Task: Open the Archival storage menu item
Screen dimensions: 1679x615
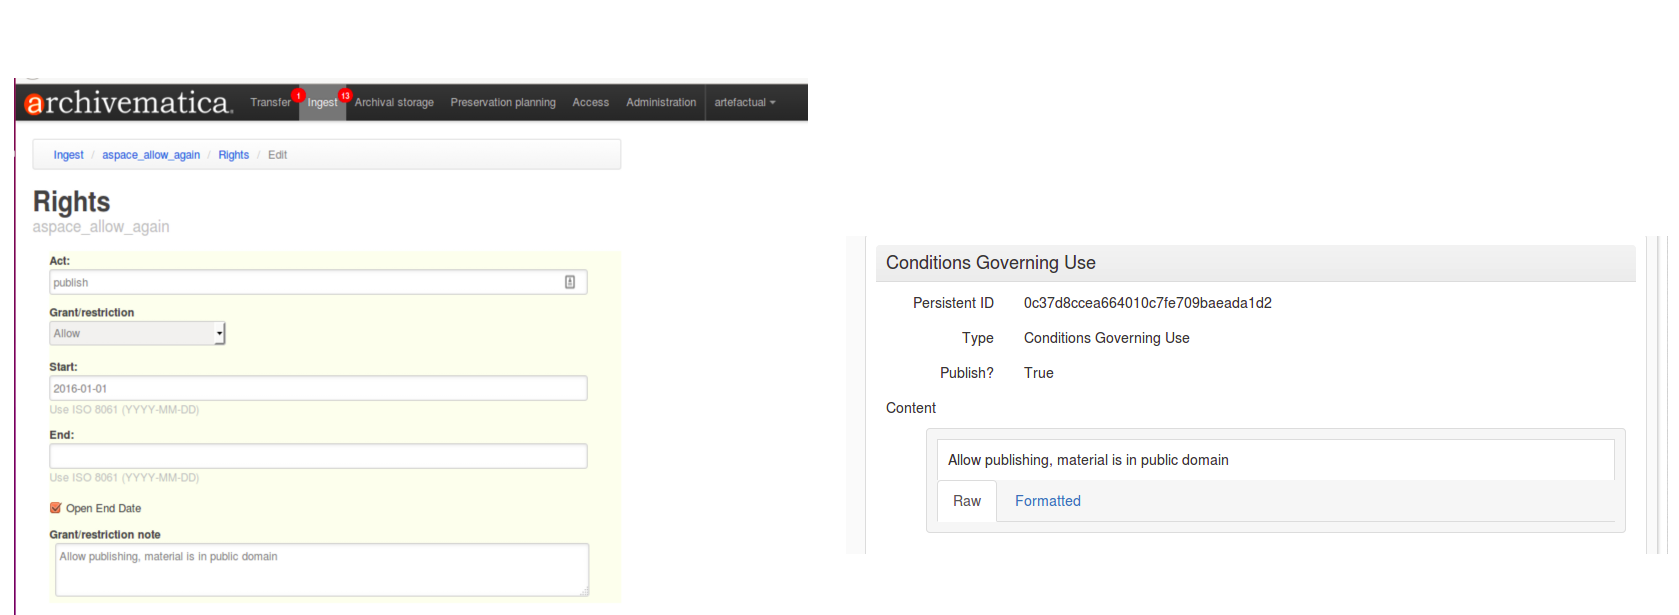Action: [x=394, y=103]
